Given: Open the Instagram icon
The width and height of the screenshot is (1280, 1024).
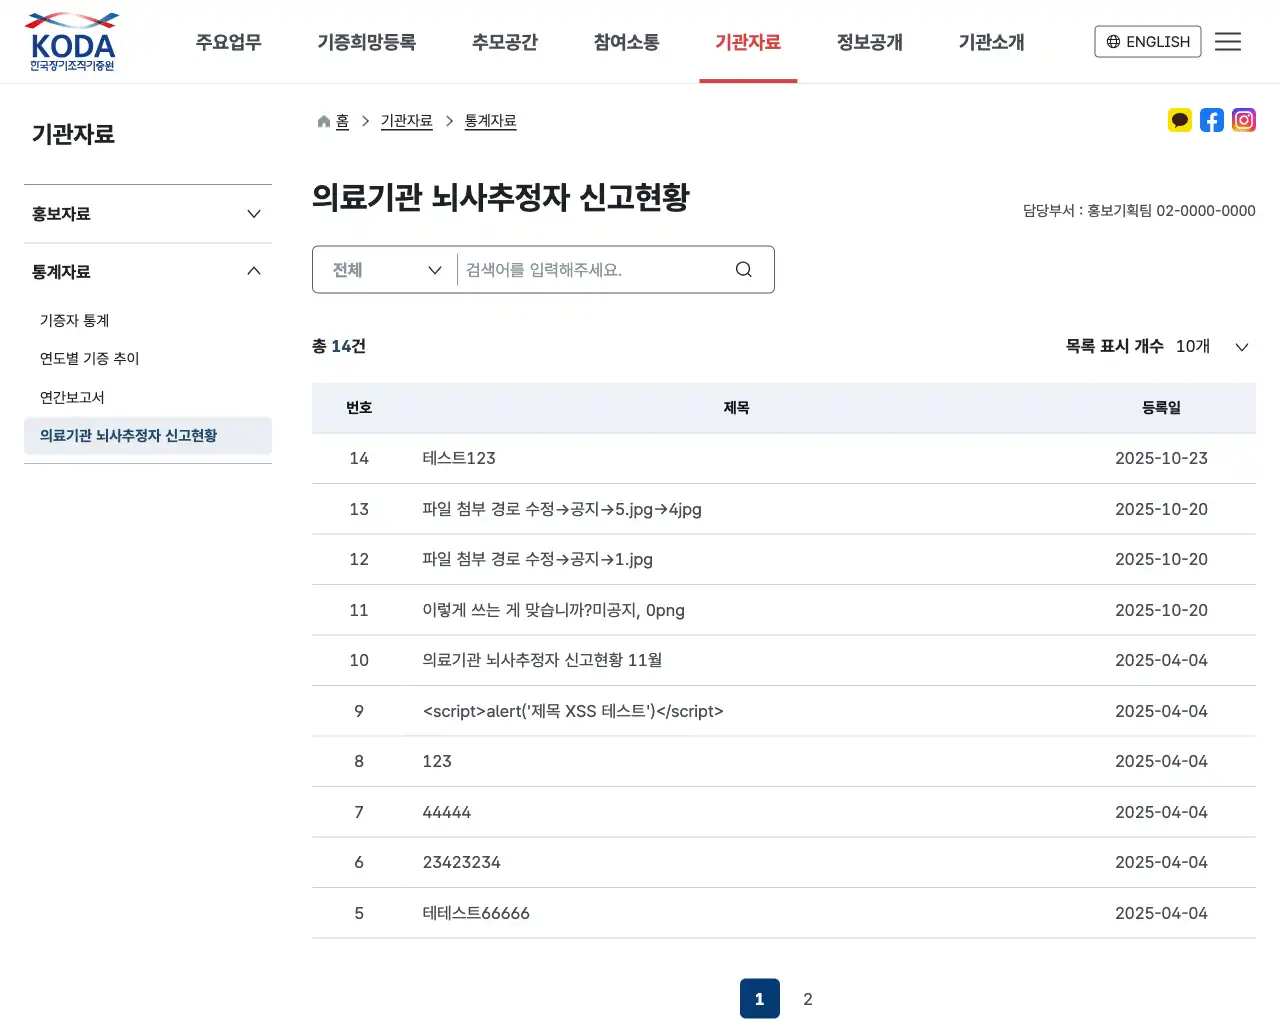Looking at the screenshot, I should 1243,120.
